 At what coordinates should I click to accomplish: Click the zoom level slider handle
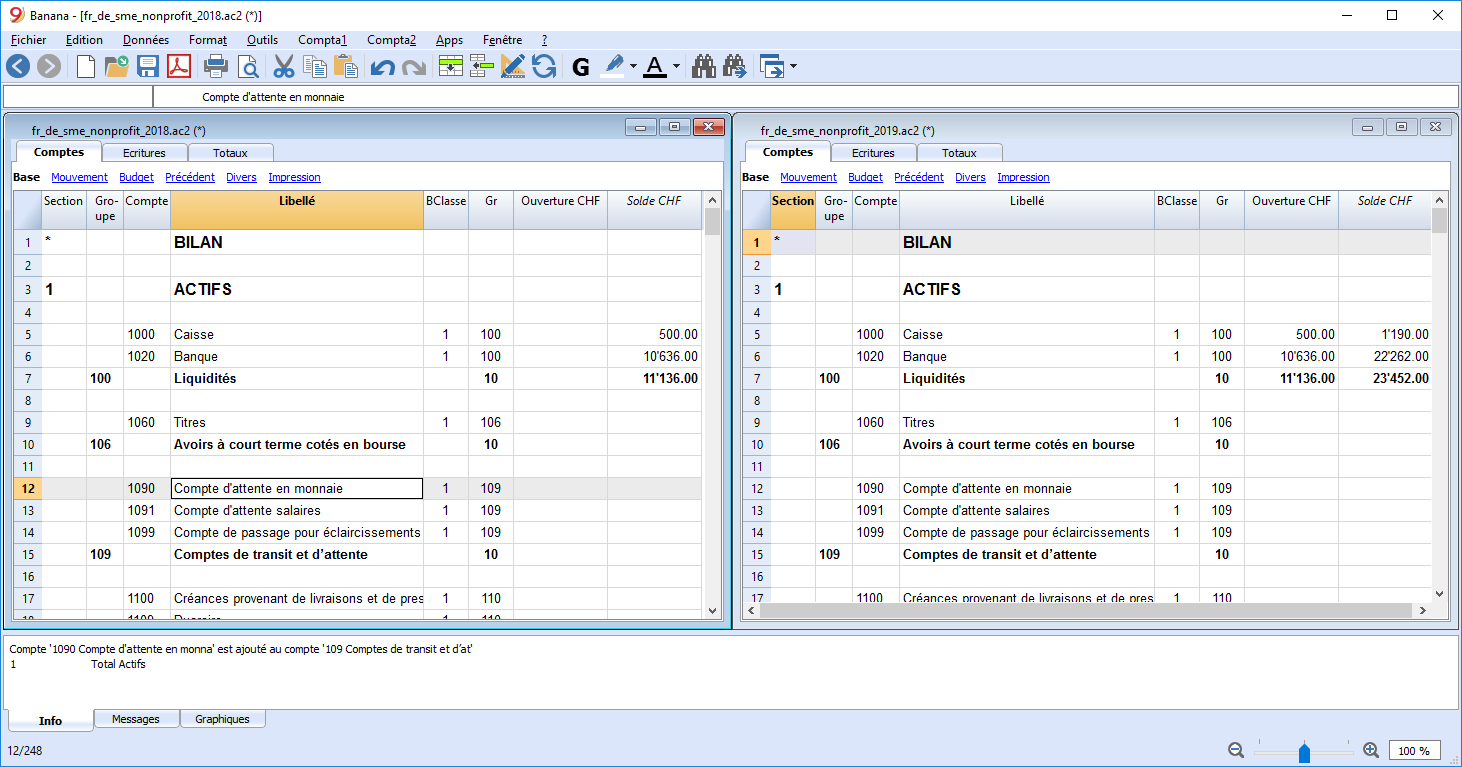click(1304, 751)
